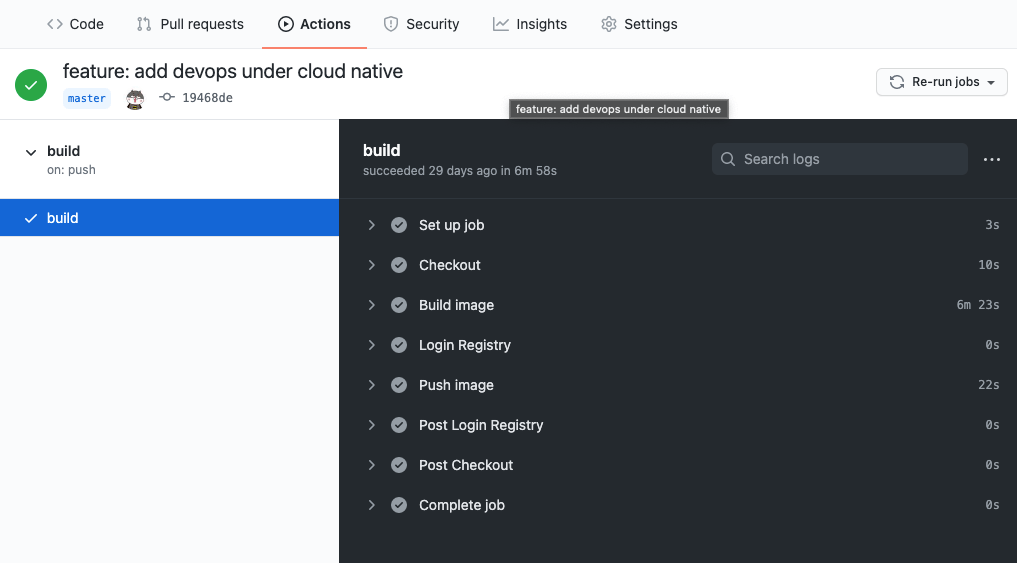Click the commit hash 19468de
Image resolution: width=1017 pixels, height=563 pixels.
[x=207, y=98]
